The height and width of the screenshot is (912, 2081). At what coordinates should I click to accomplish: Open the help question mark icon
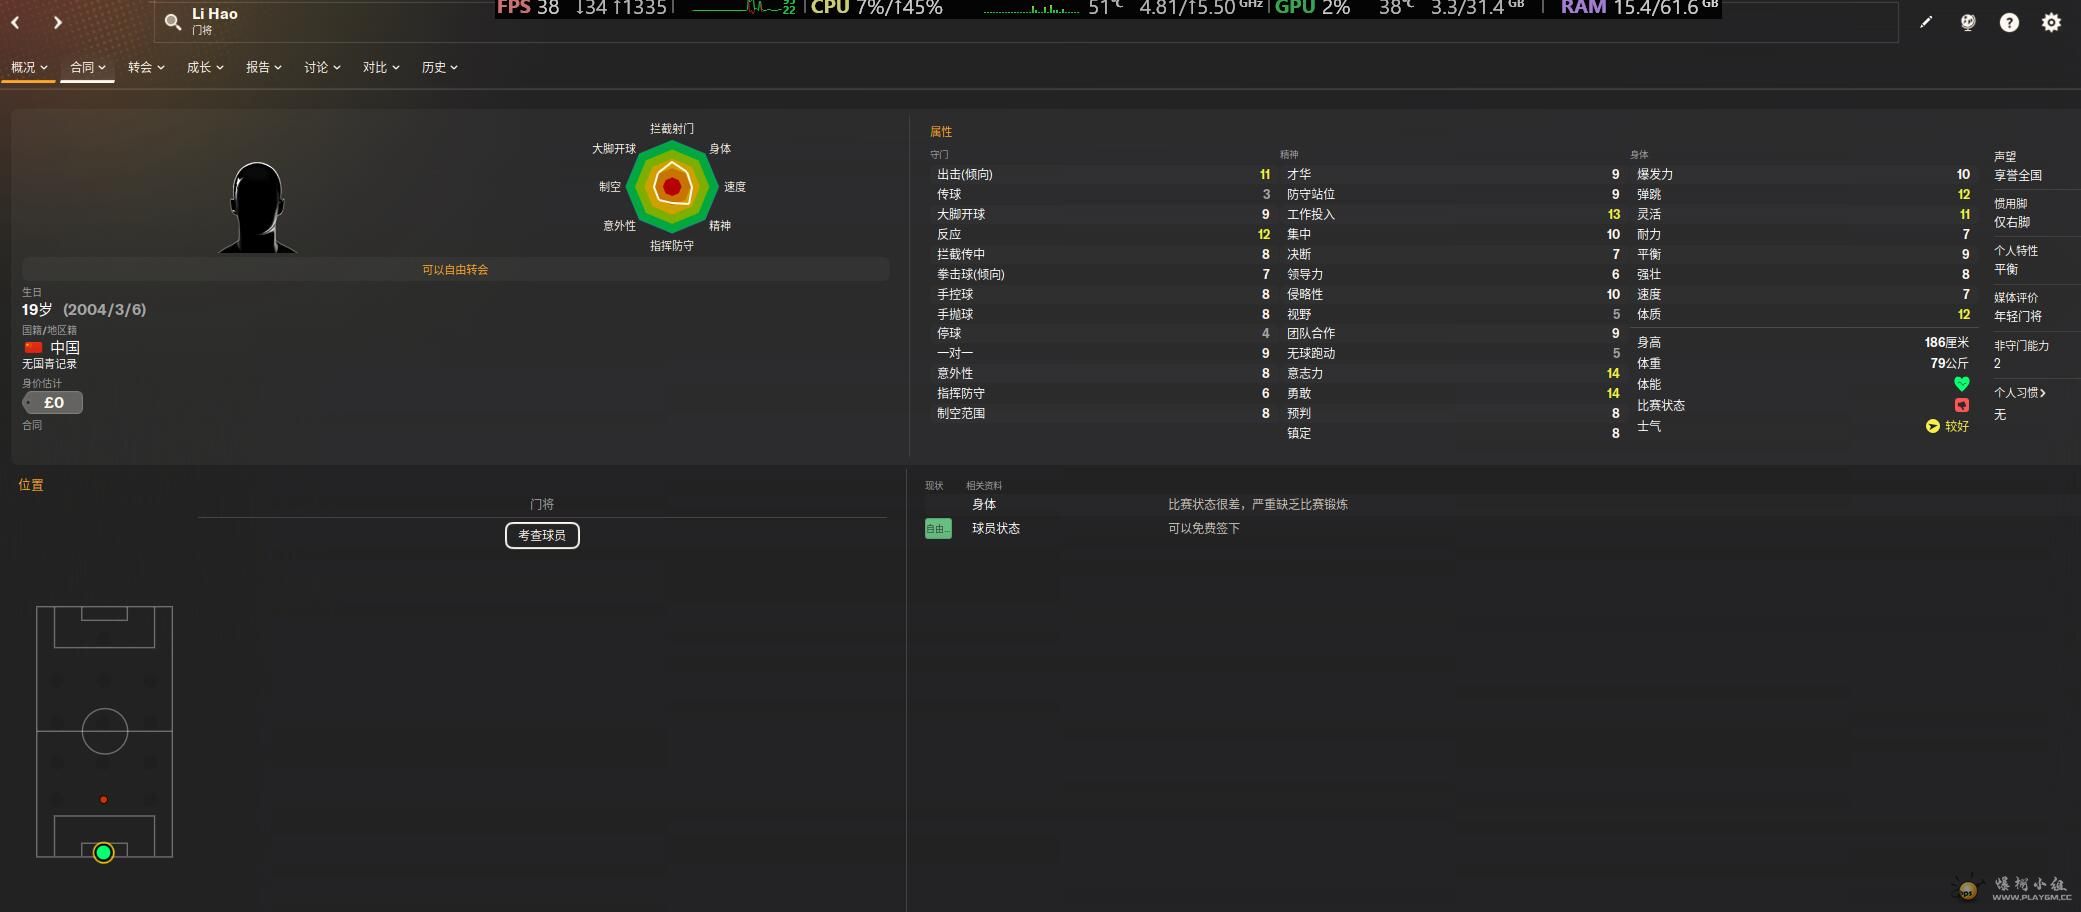[2009, 22]
